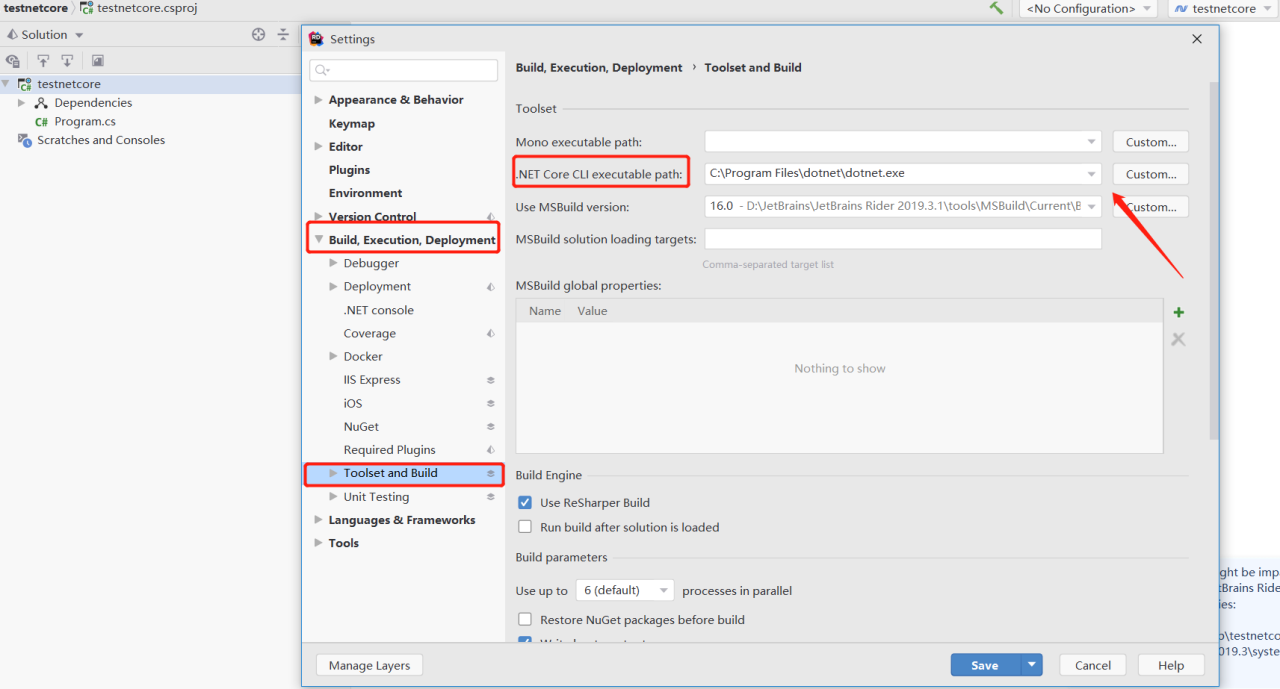Click the Help button

1170,664
